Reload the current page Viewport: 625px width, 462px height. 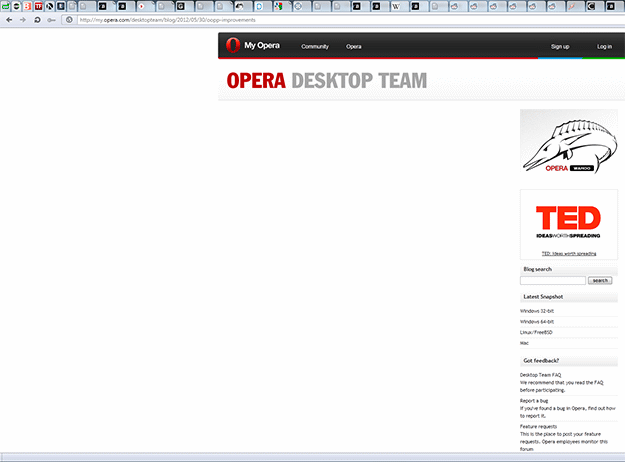point(37,19)
